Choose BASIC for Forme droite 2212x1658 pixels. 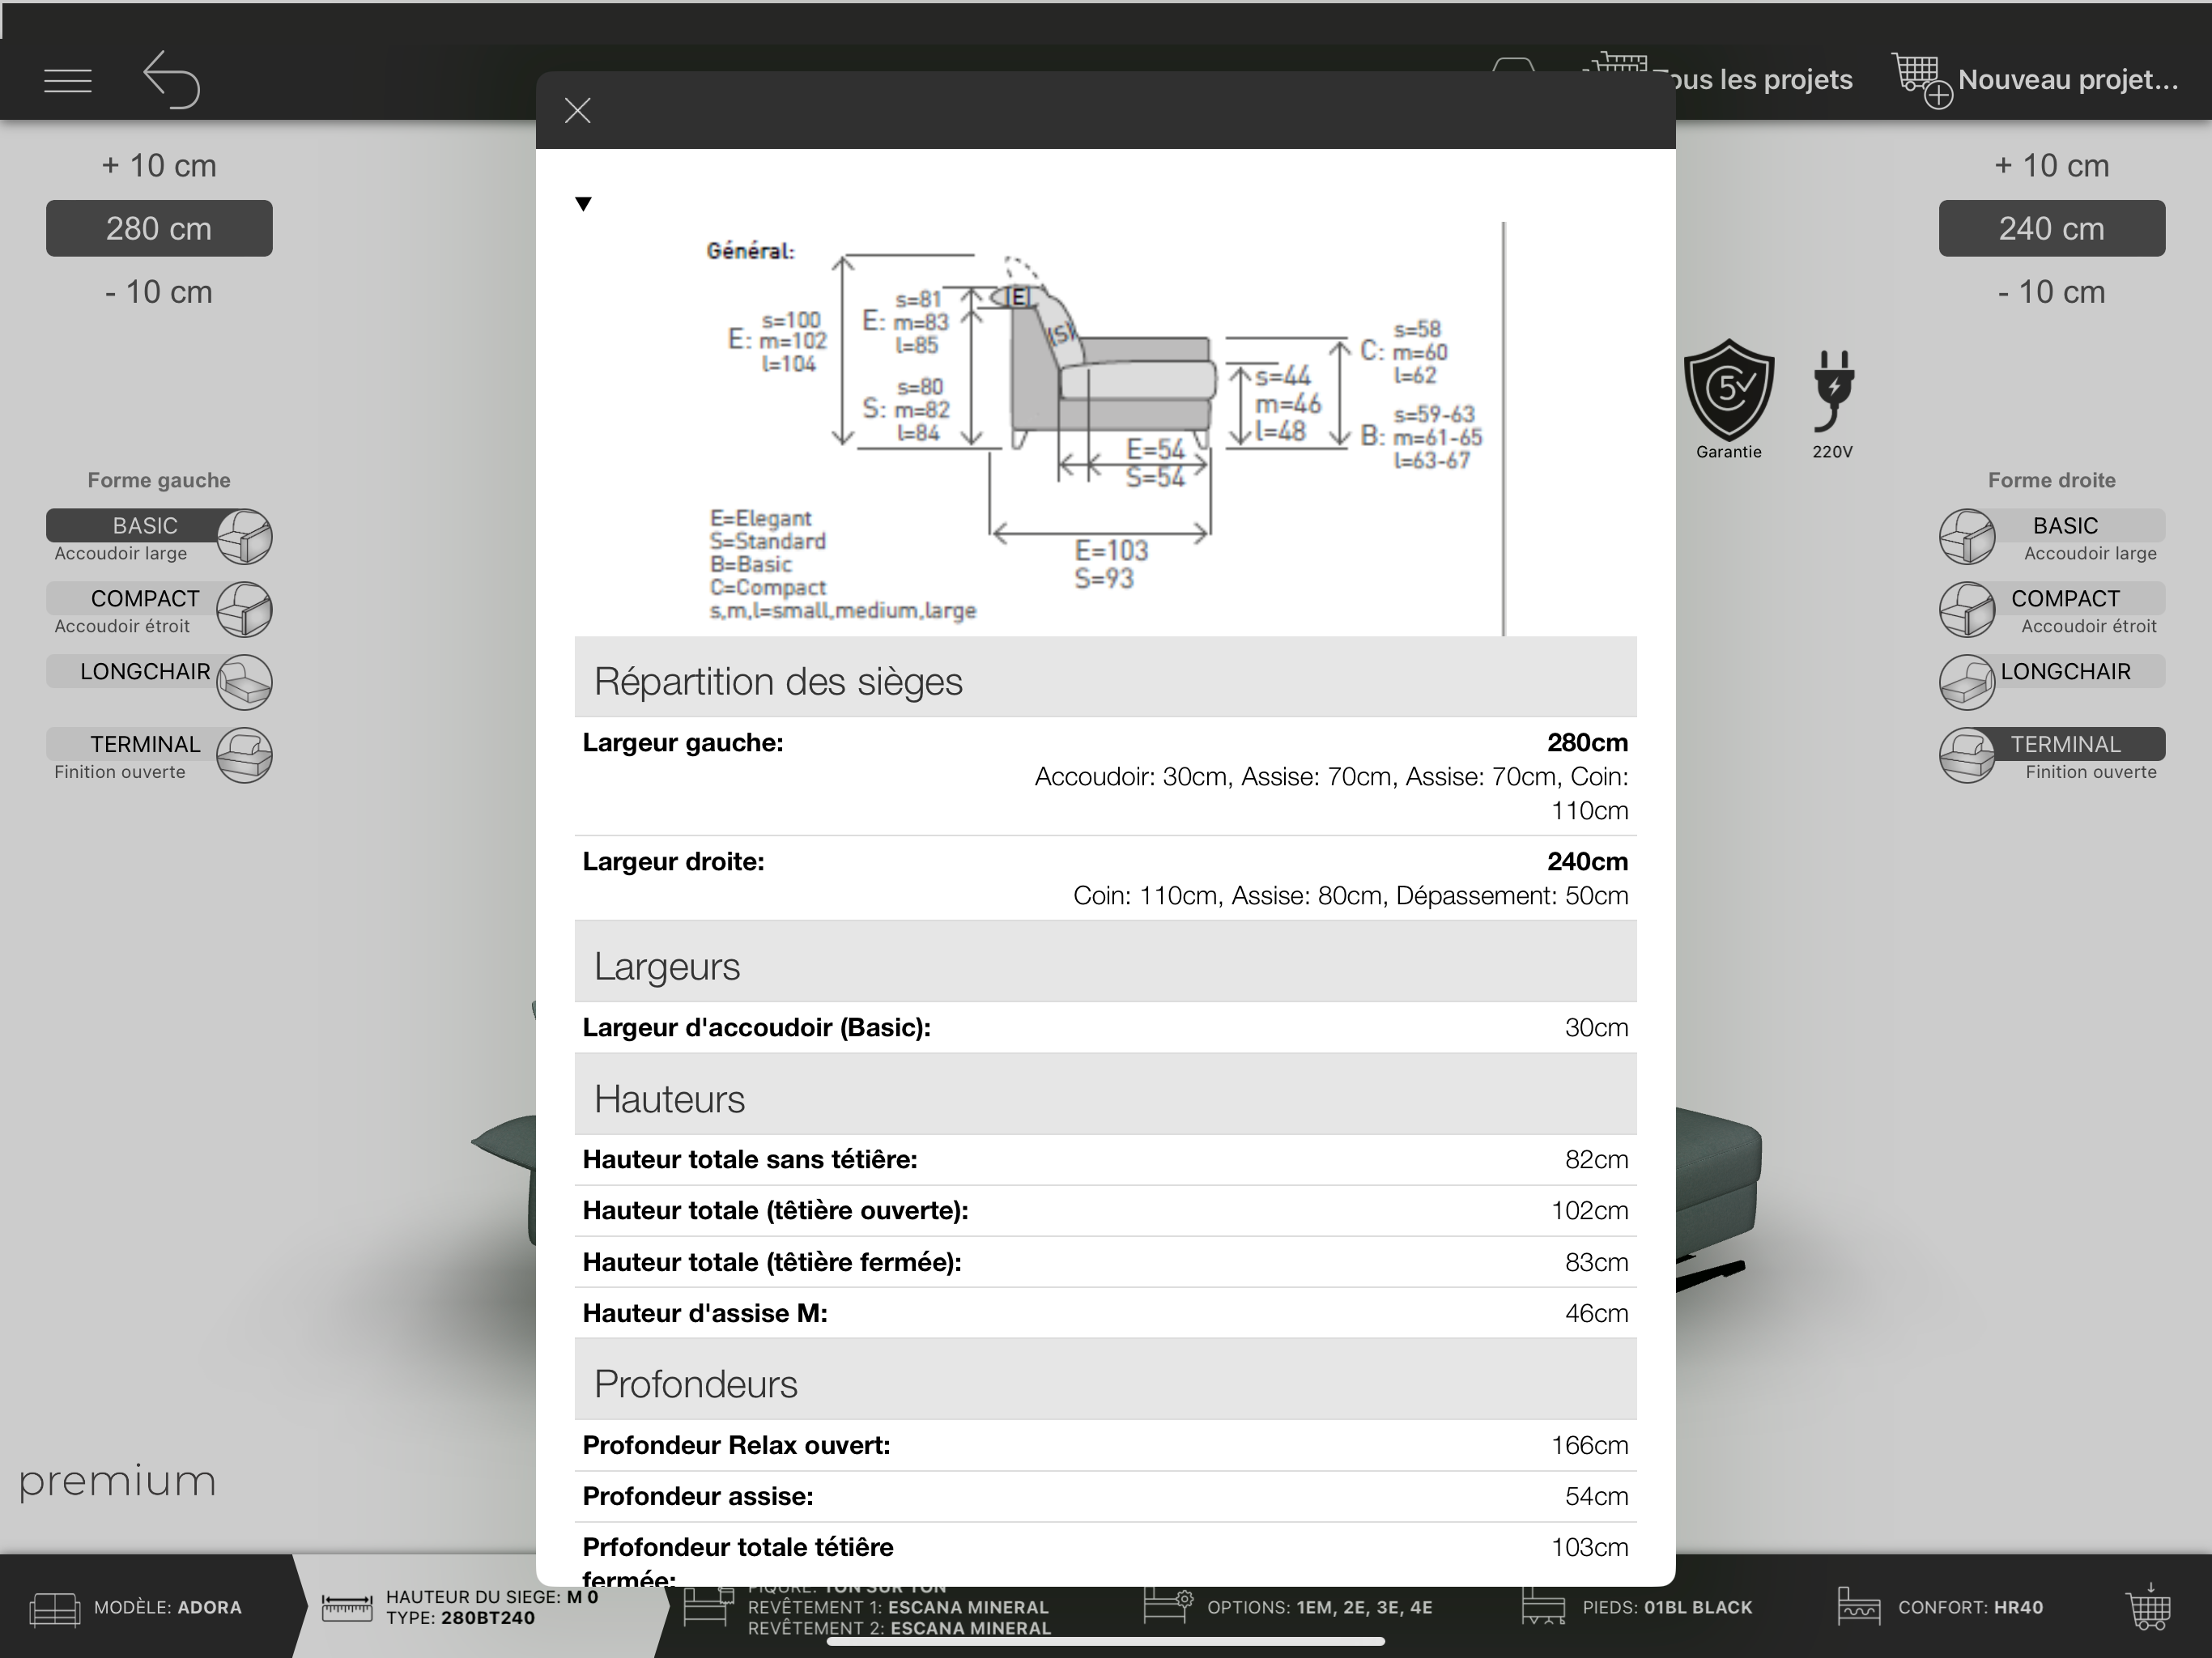point(2066,526)
